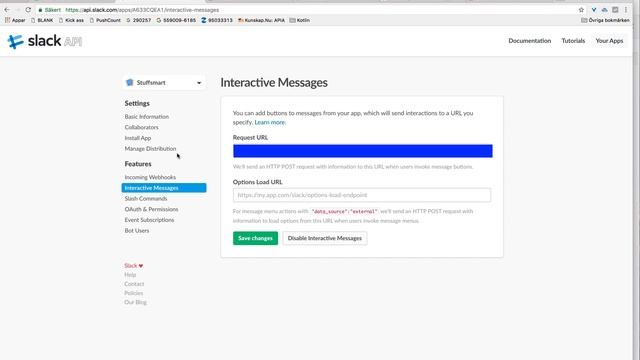Open the Install App page
Image resolution: width=640 pixels, height=360 pixels.
(x=138, y=138)
